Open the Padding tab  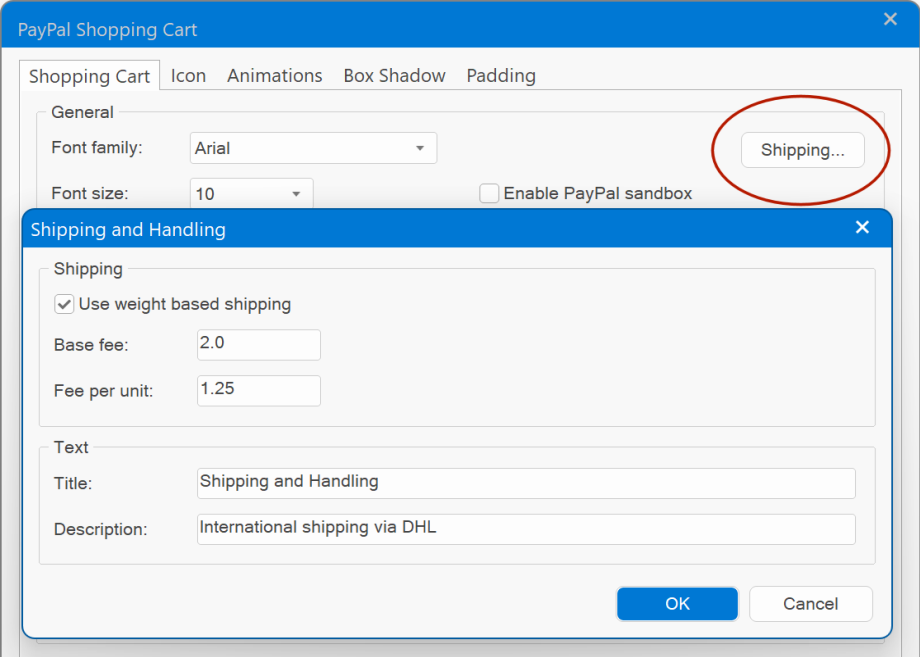tap(501, 76)
